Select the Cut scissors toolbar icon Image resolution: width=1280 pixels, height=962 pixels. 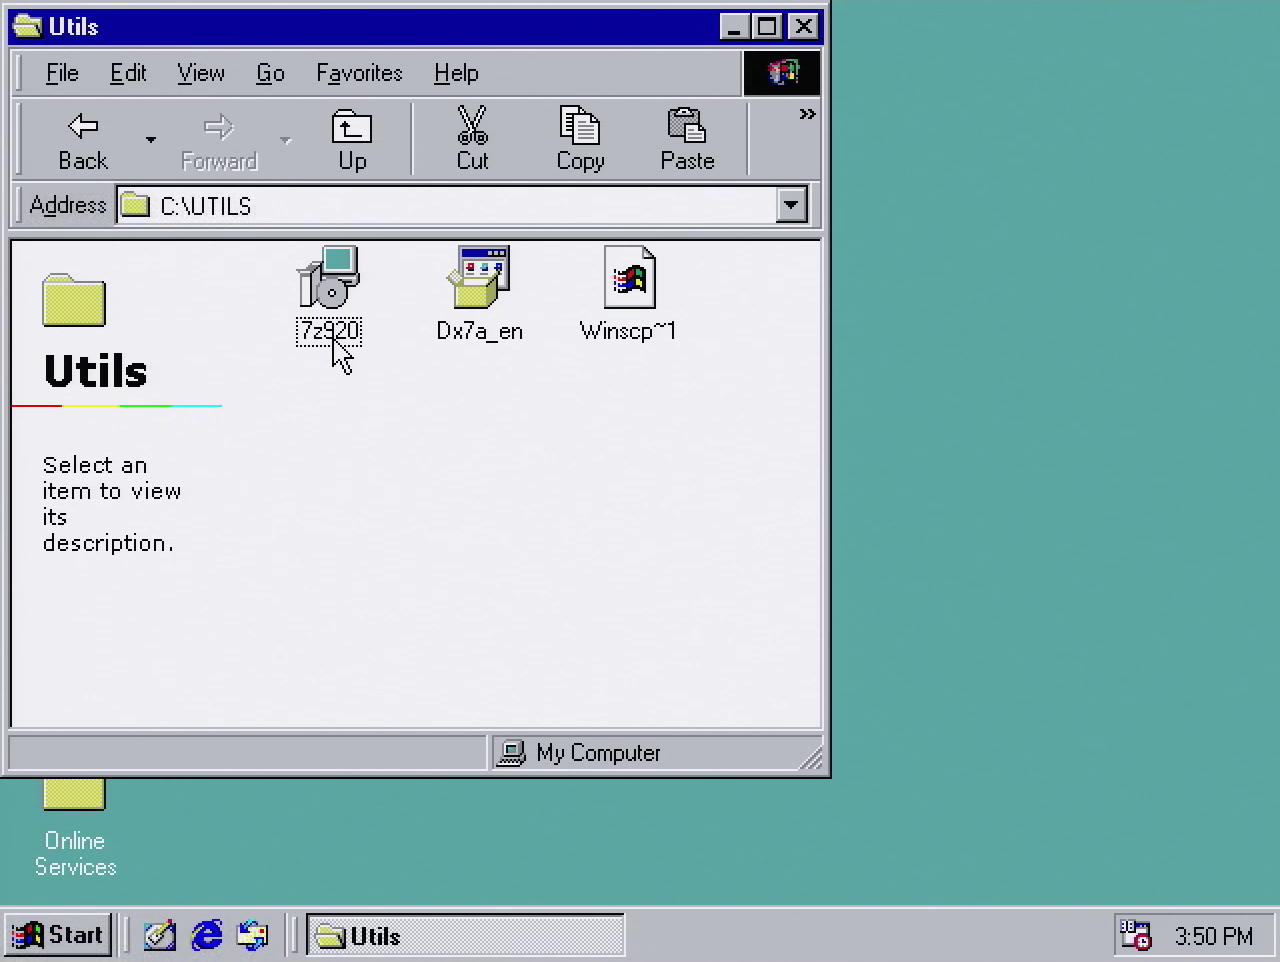tap(472, 138)
